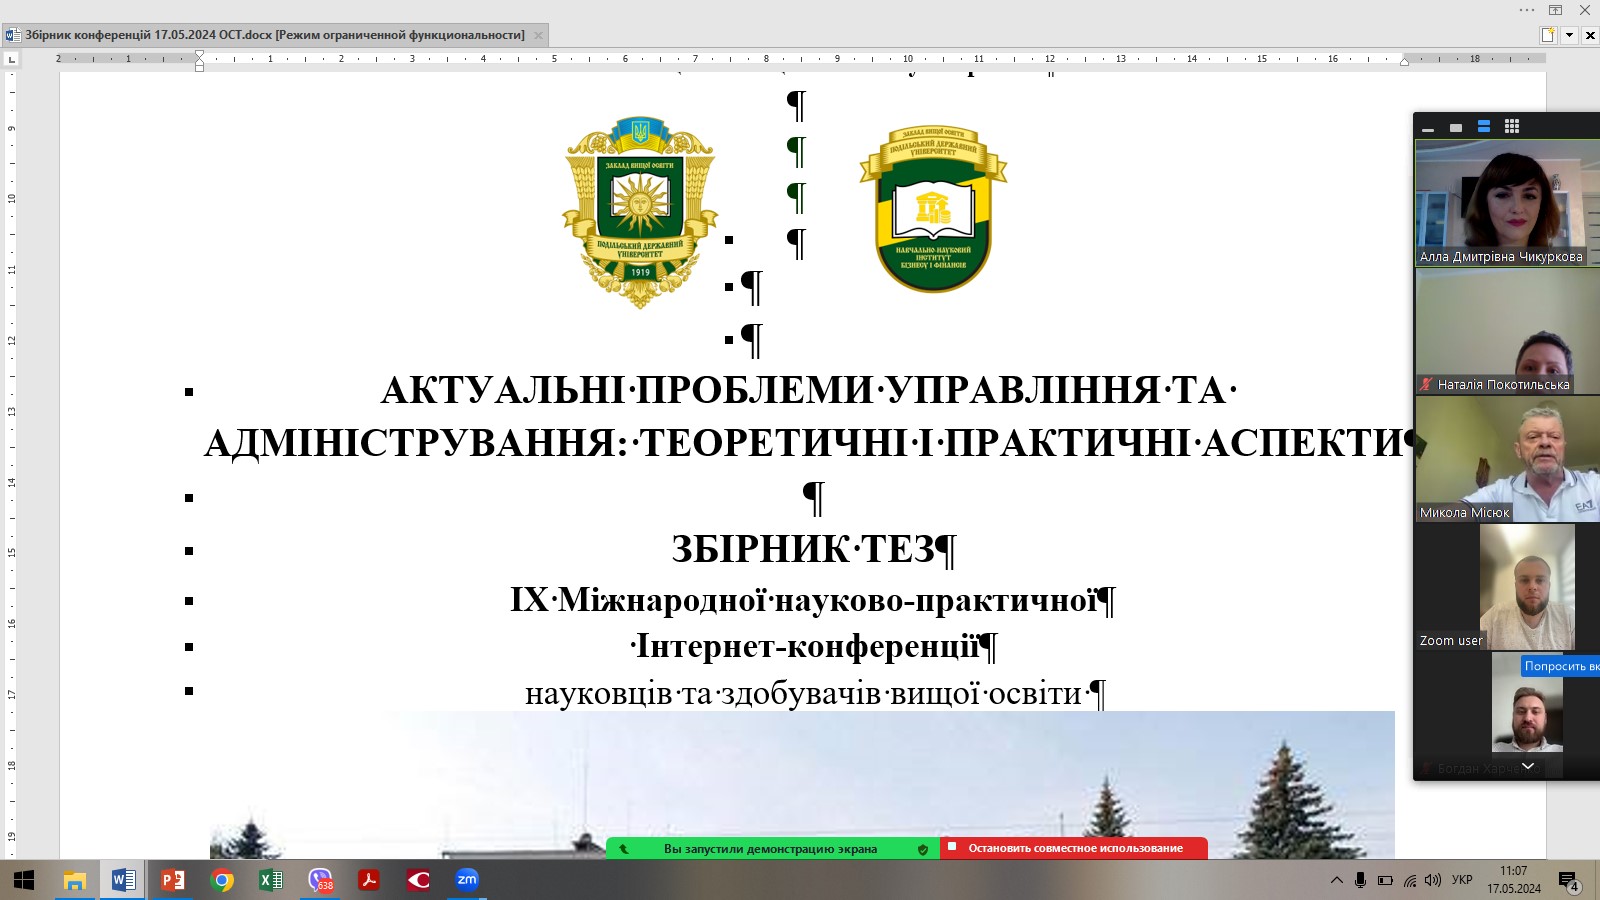The image size is (1600, 900).
Task: Switch Zoom panel to grid gallery view
Action: (1512, 127)
